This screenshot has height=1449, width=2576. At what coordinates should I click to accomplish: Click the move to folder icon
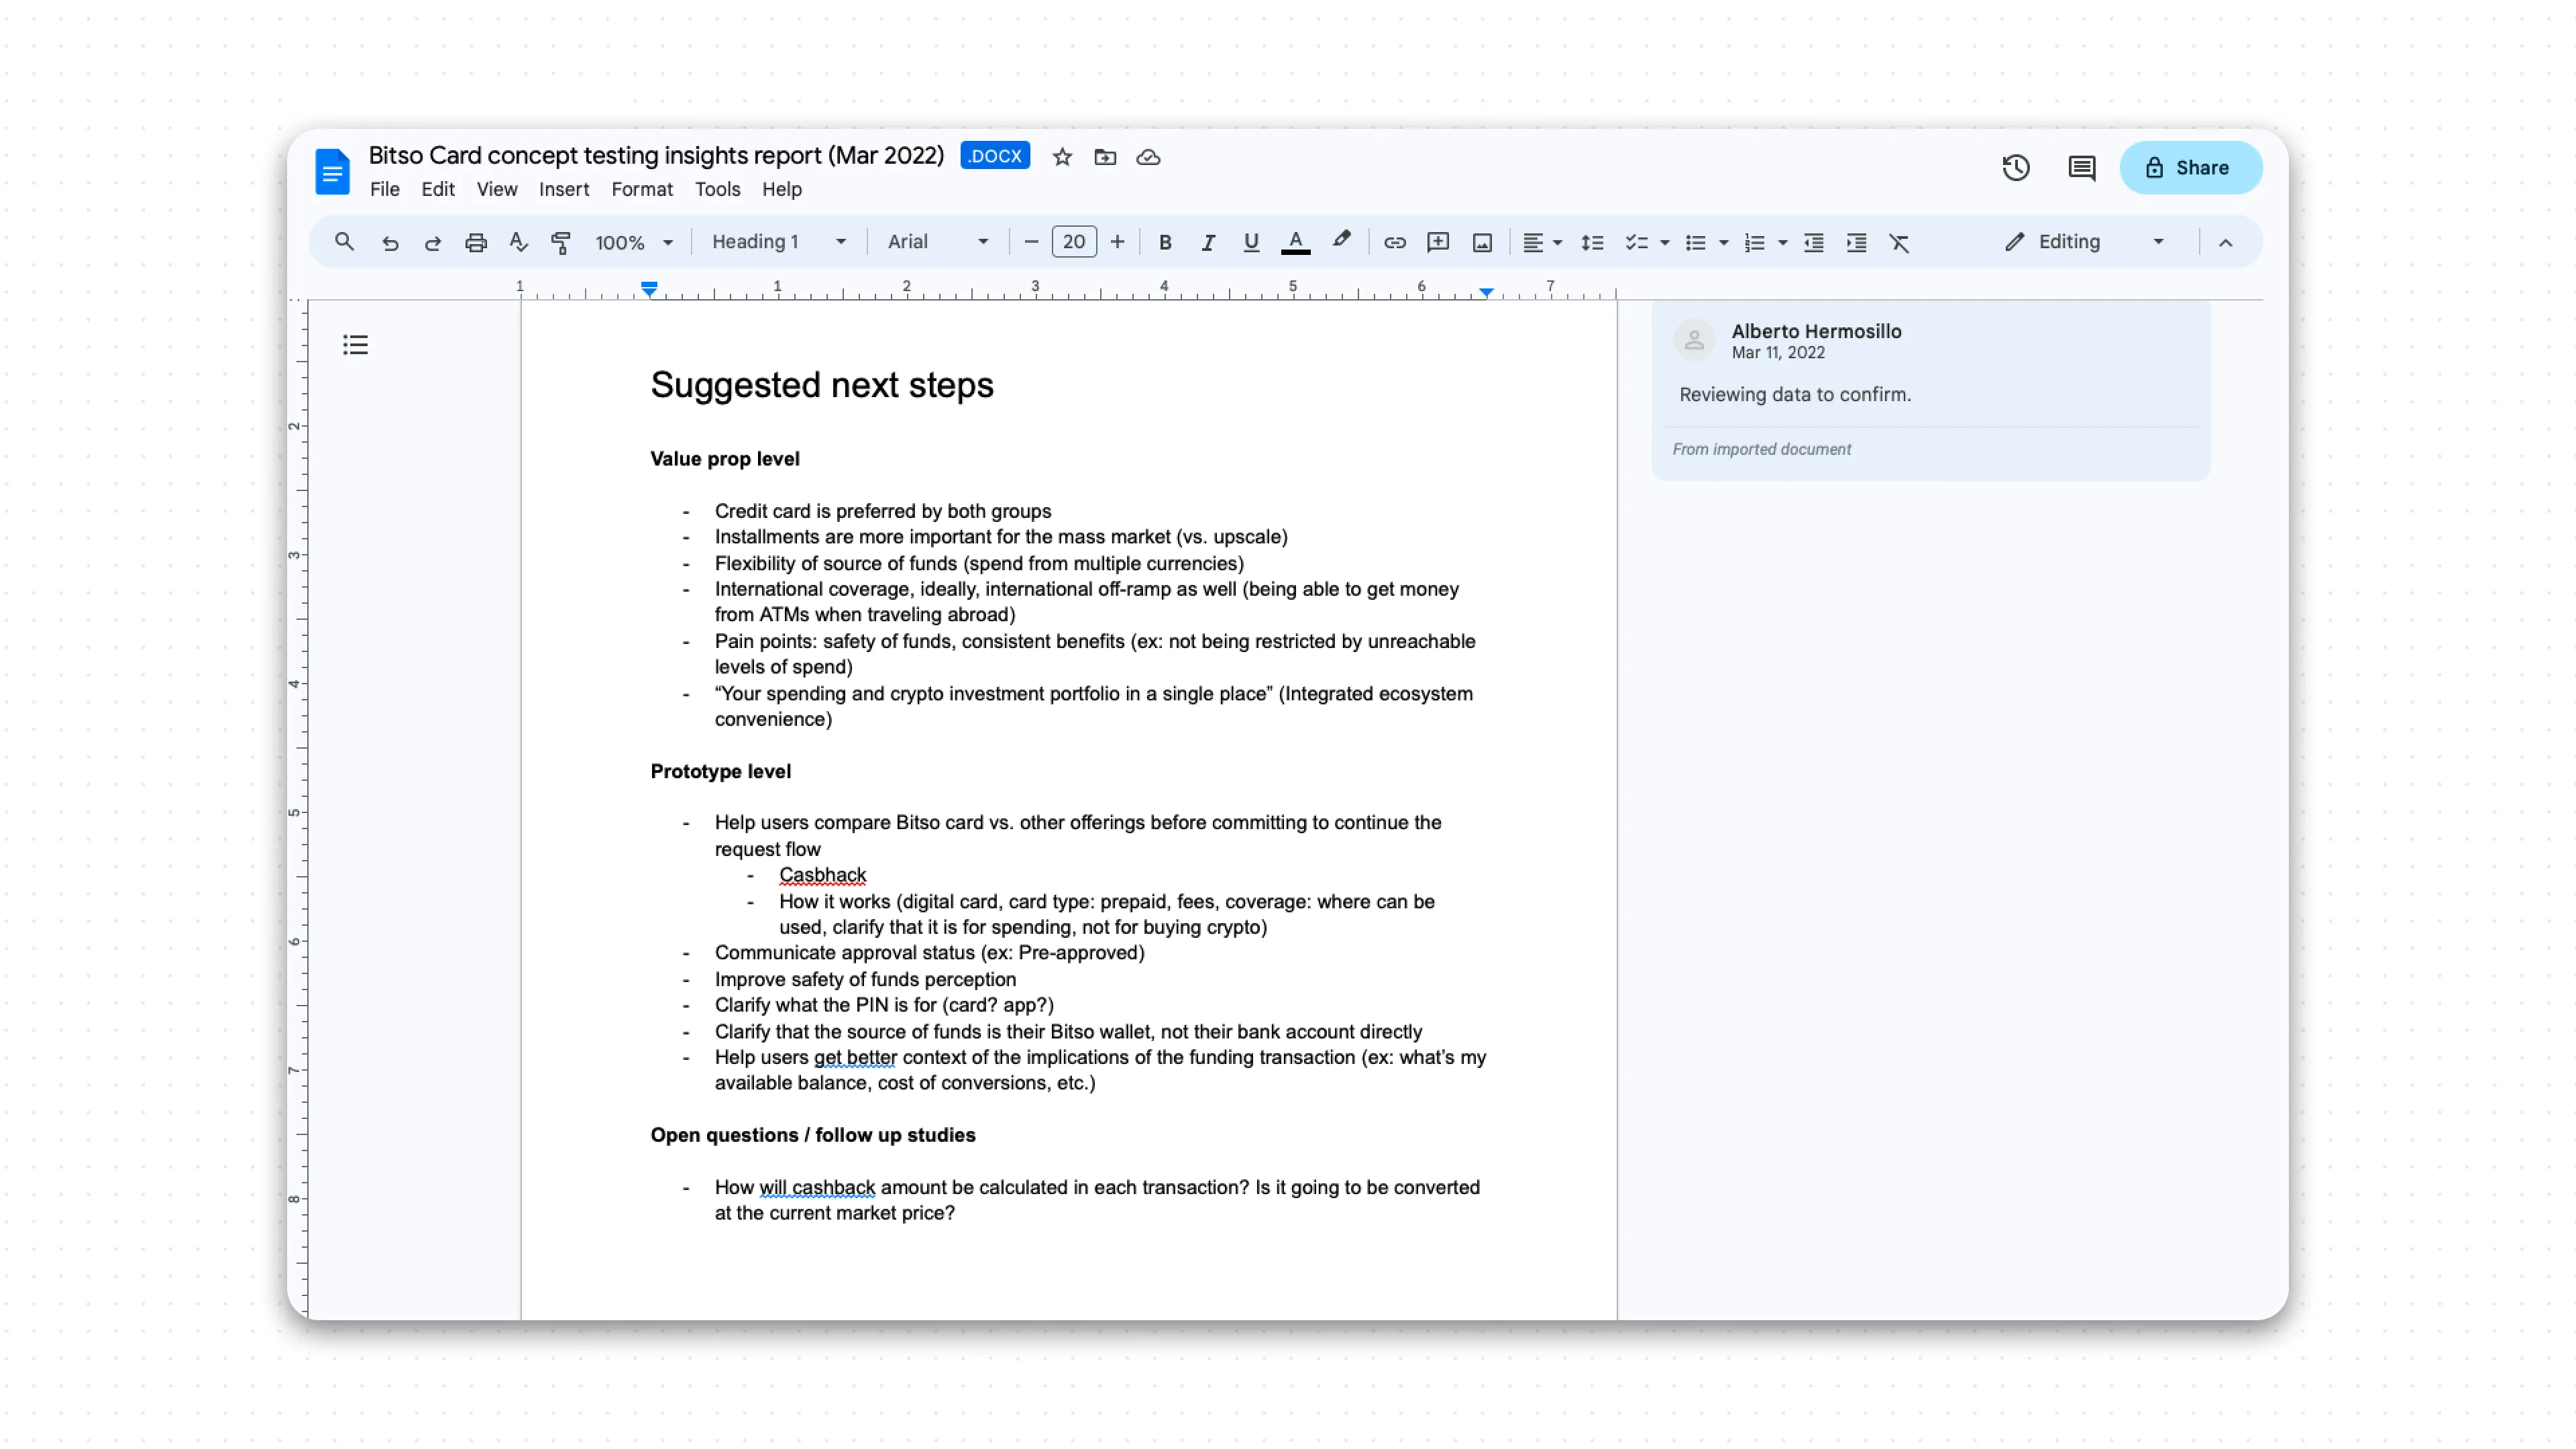pos(1105,157)
